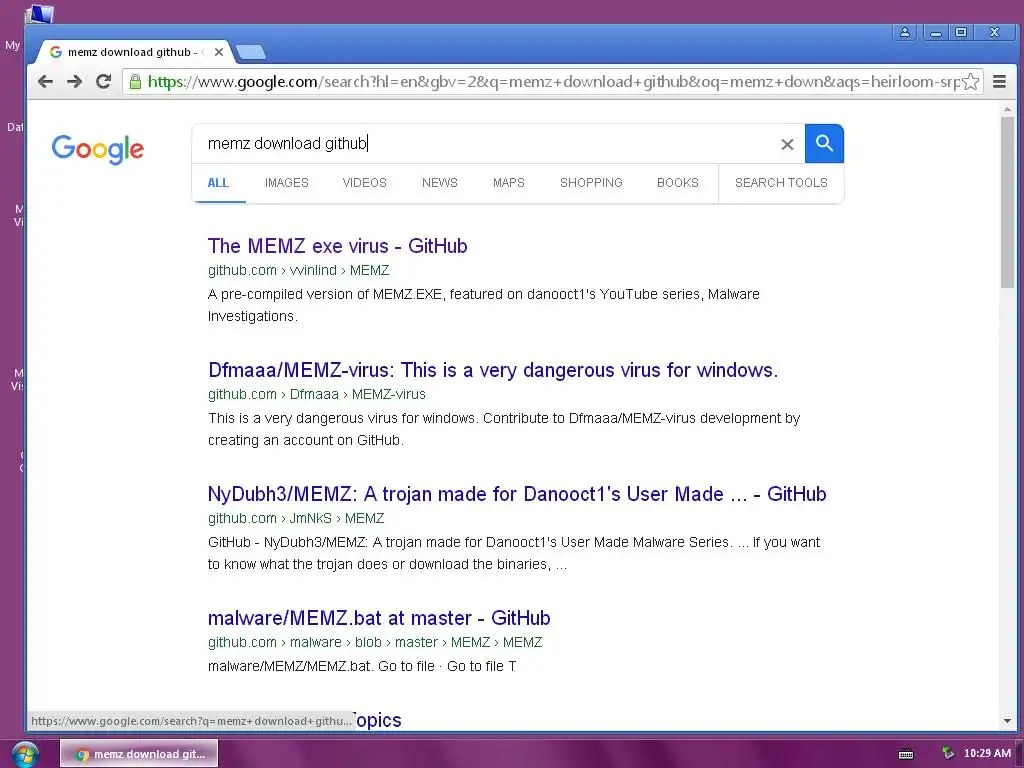Switch to the MAPS search tab

click(x=509, y=183)
